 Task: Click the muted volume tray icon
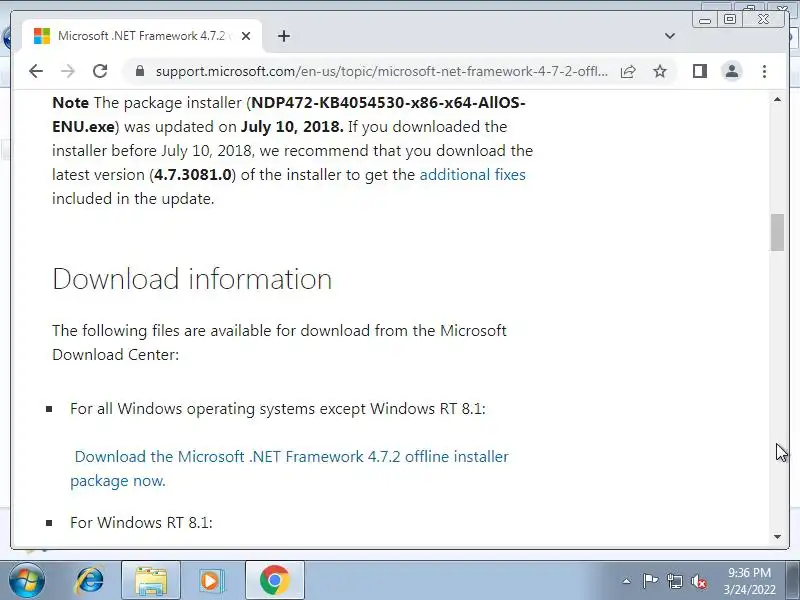[699, 581]
